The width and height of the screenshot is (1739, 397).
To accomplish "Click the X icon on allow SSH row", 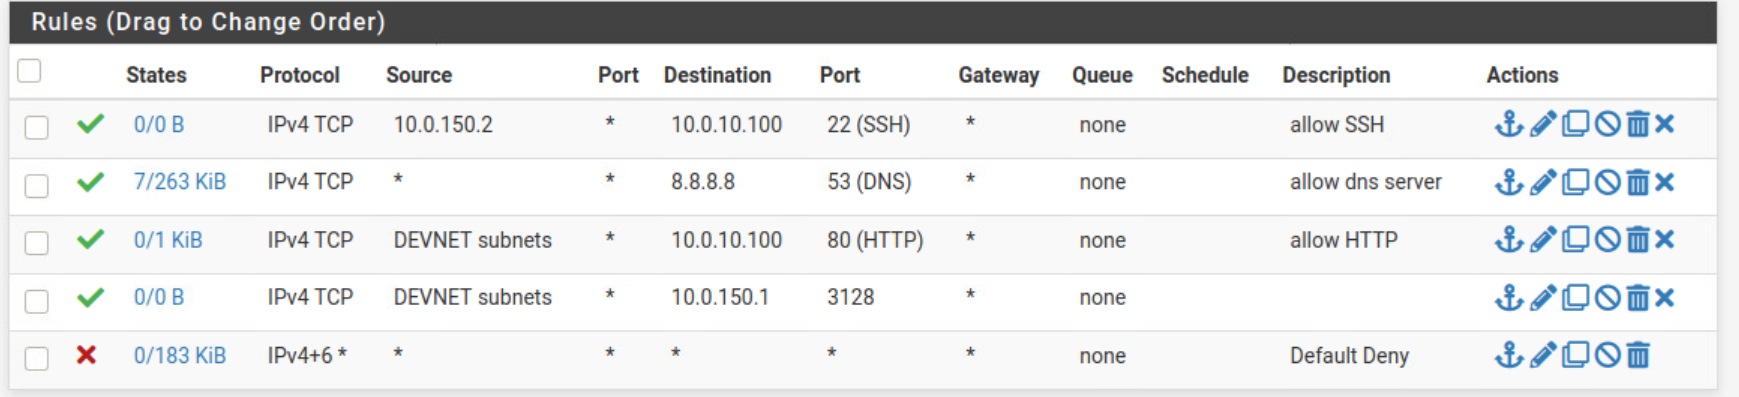I will pos(1664,124).
